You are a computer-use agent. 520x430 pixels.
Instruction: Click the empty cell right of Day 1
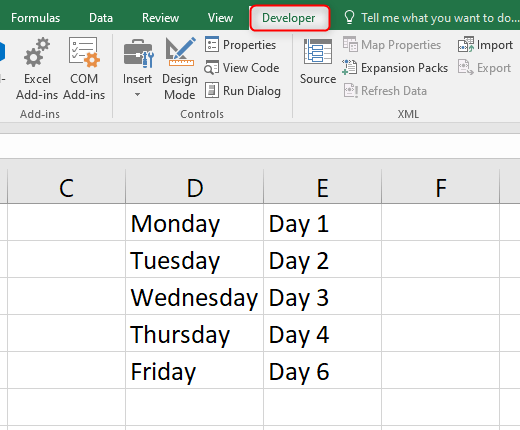point(440,222)
